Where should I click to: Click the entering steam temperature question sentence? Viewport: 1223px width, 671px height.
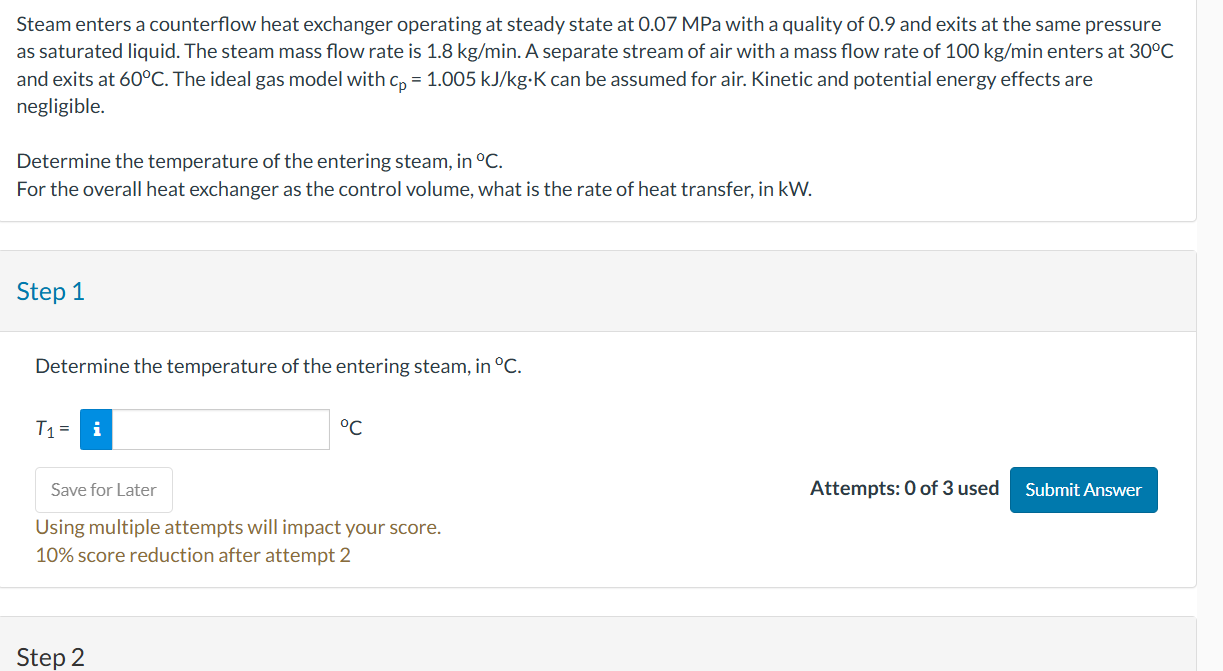point(258,160)
